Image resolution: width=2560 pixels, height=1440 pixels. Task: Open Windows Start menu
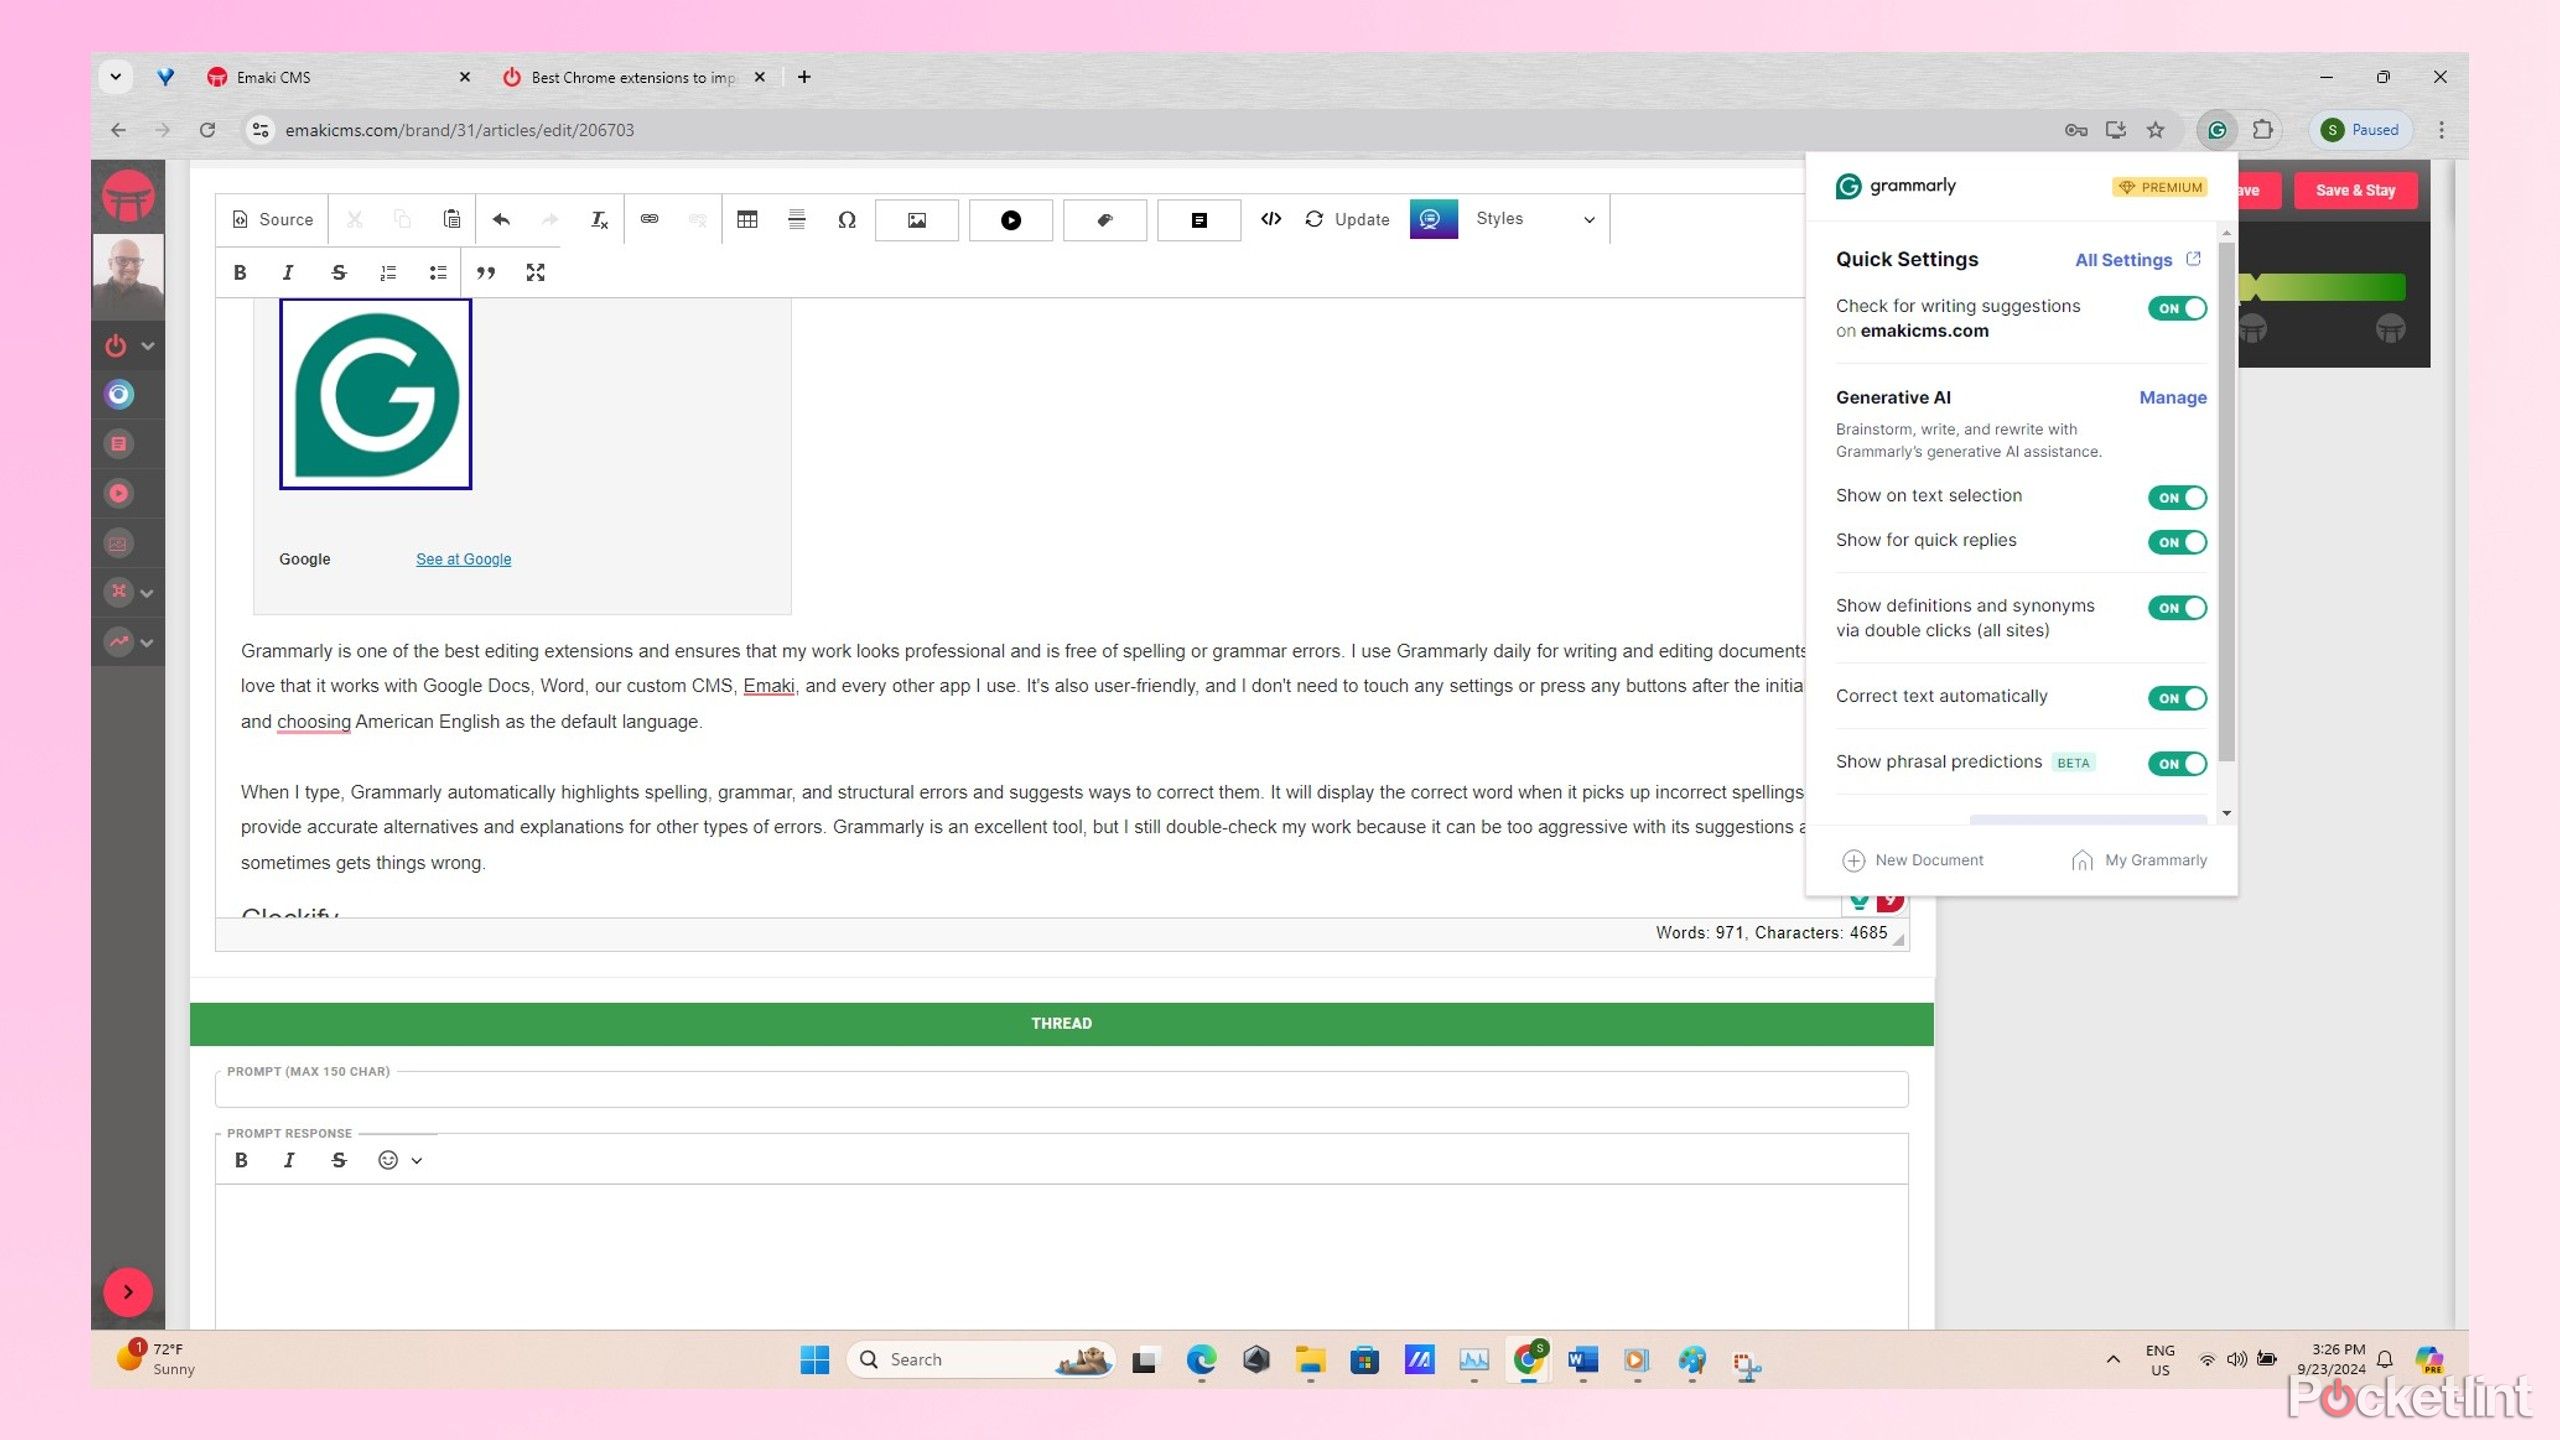[x=815, y=1360]
